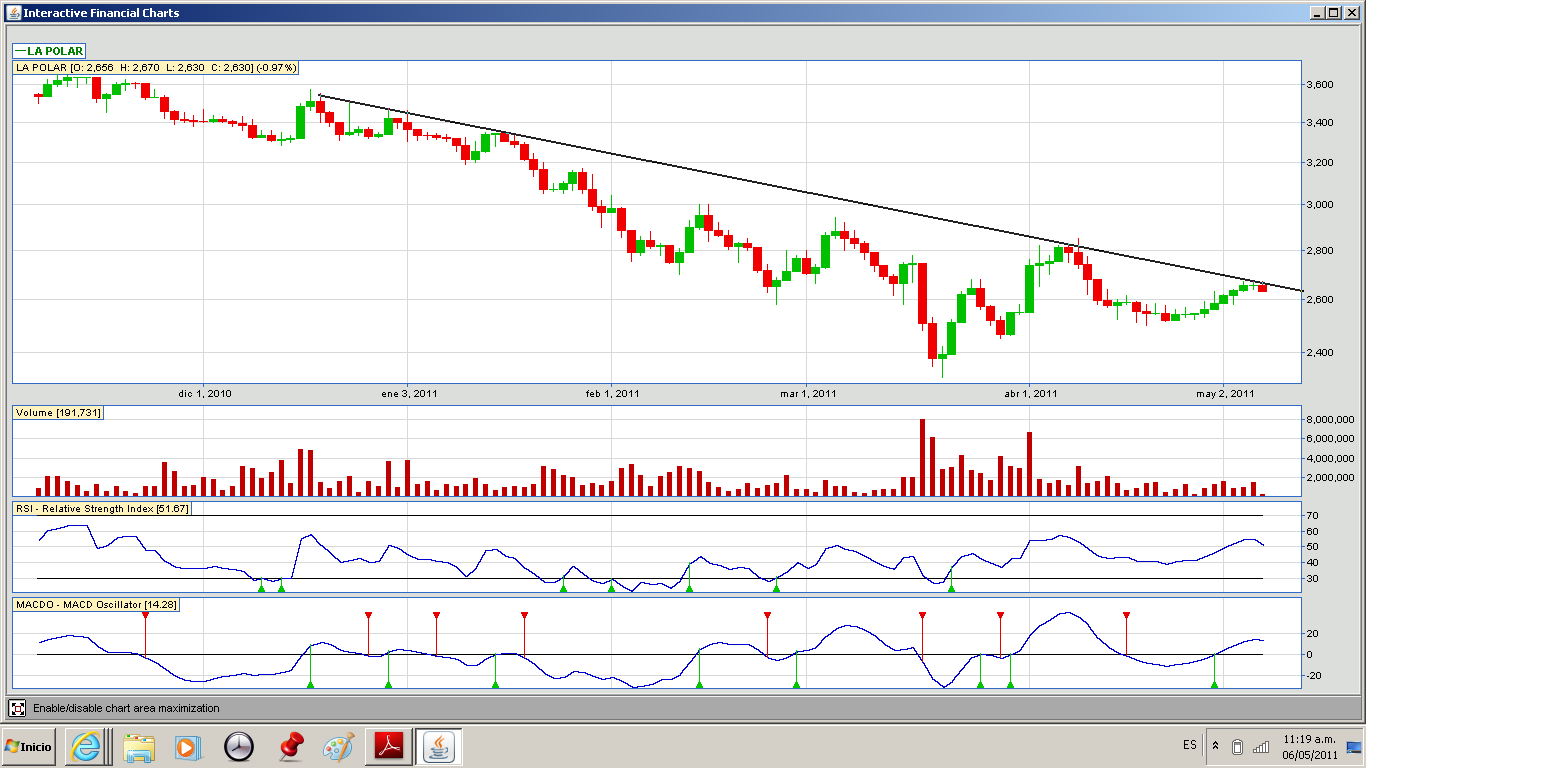
Task: Click the red pushpin taskbar icon
Action: tap(291, 746)
